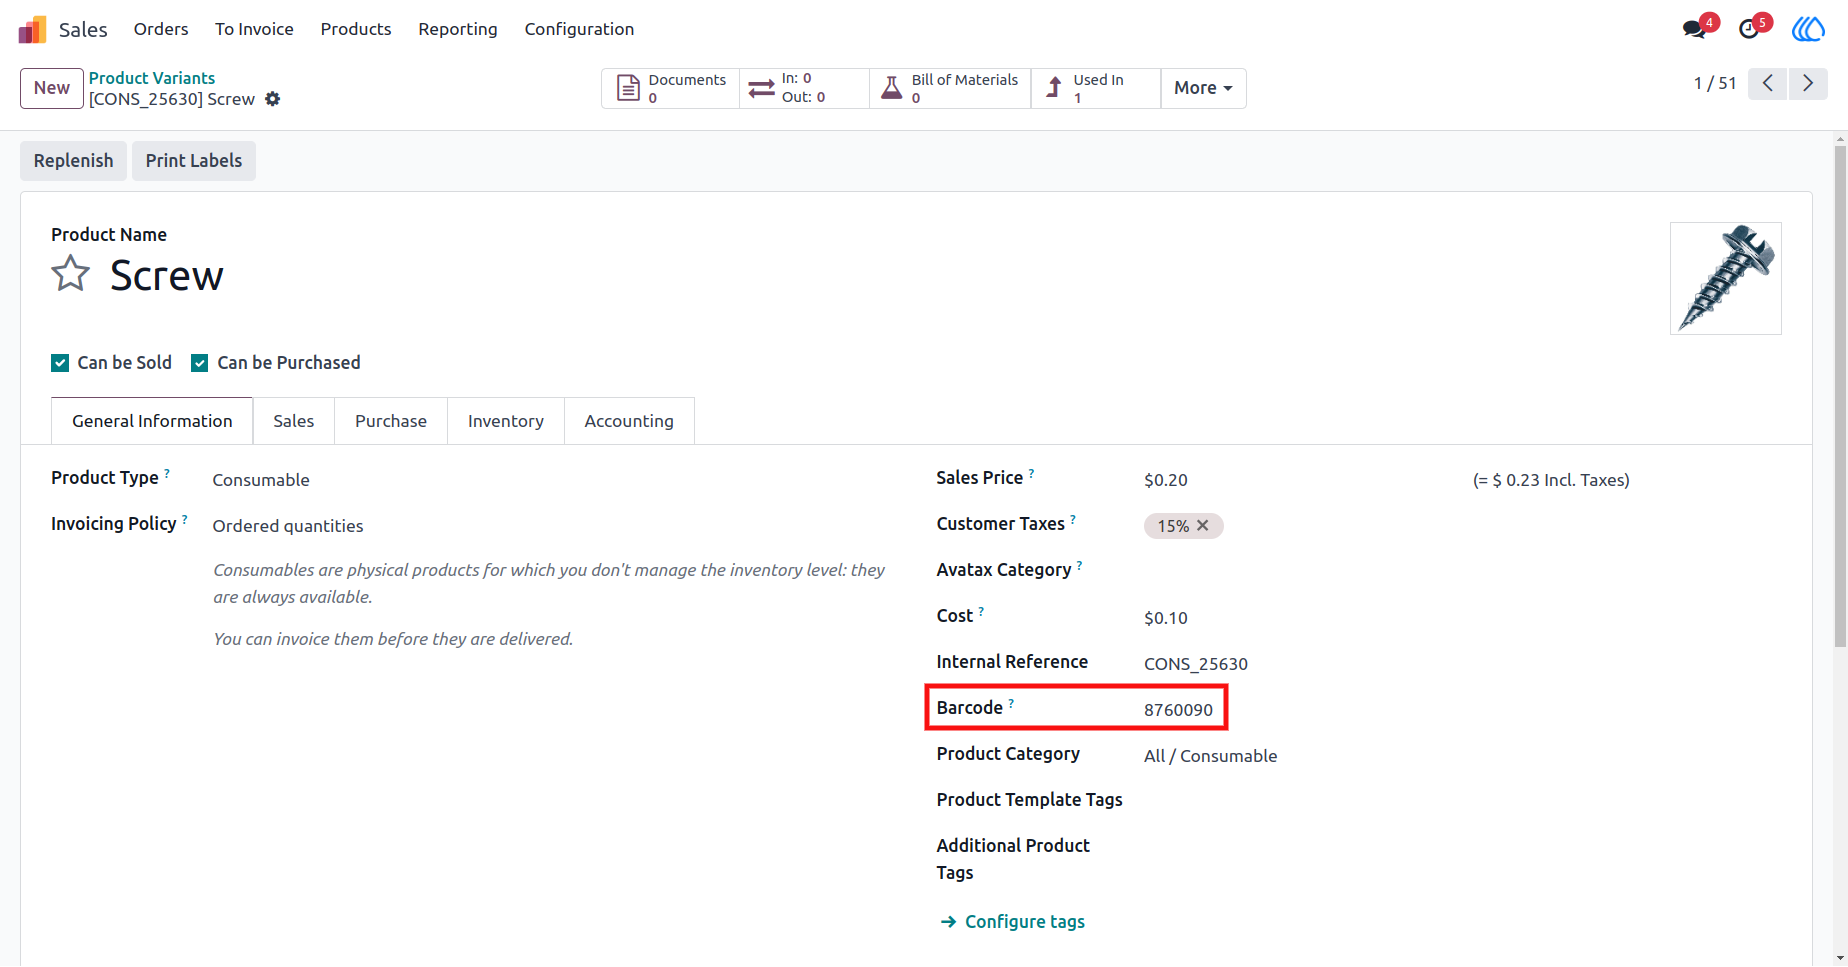This screenshot has width=1848, height=967.
Task: Open the chat messages icon
Action: (1694, 29)
